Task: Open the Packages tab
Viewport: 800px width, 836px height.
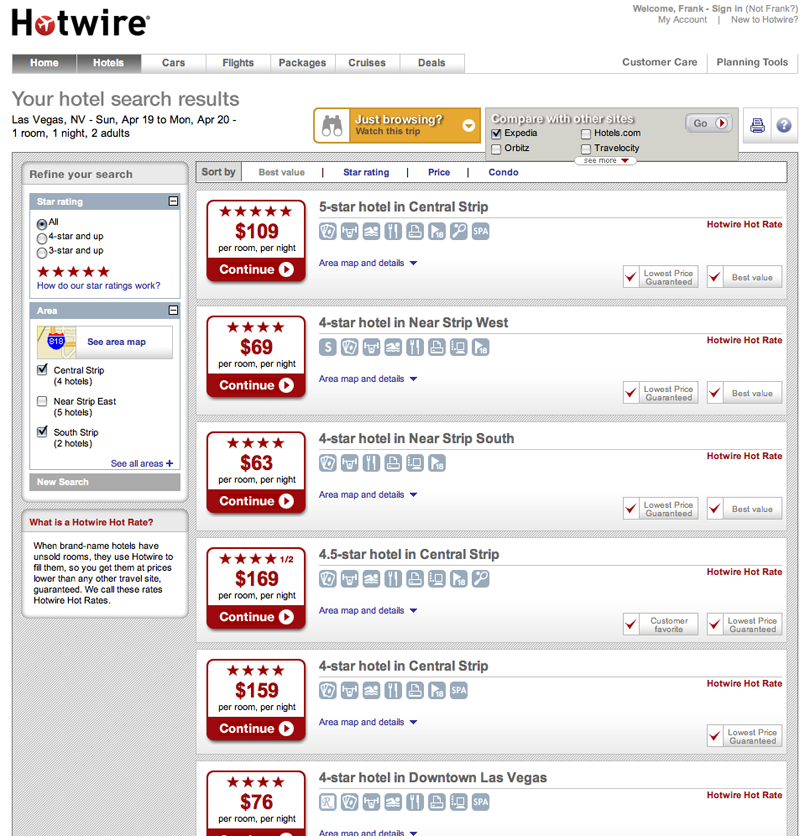Action: [x=302, y=63]
